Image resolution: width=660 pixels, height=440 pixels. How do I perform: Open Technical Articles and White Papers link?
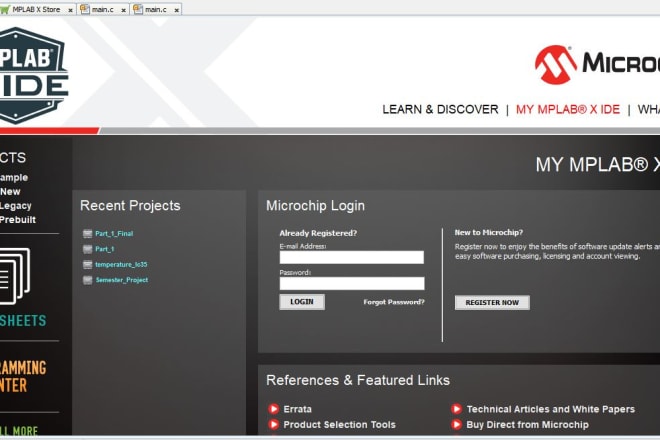(x=551, y=409)
